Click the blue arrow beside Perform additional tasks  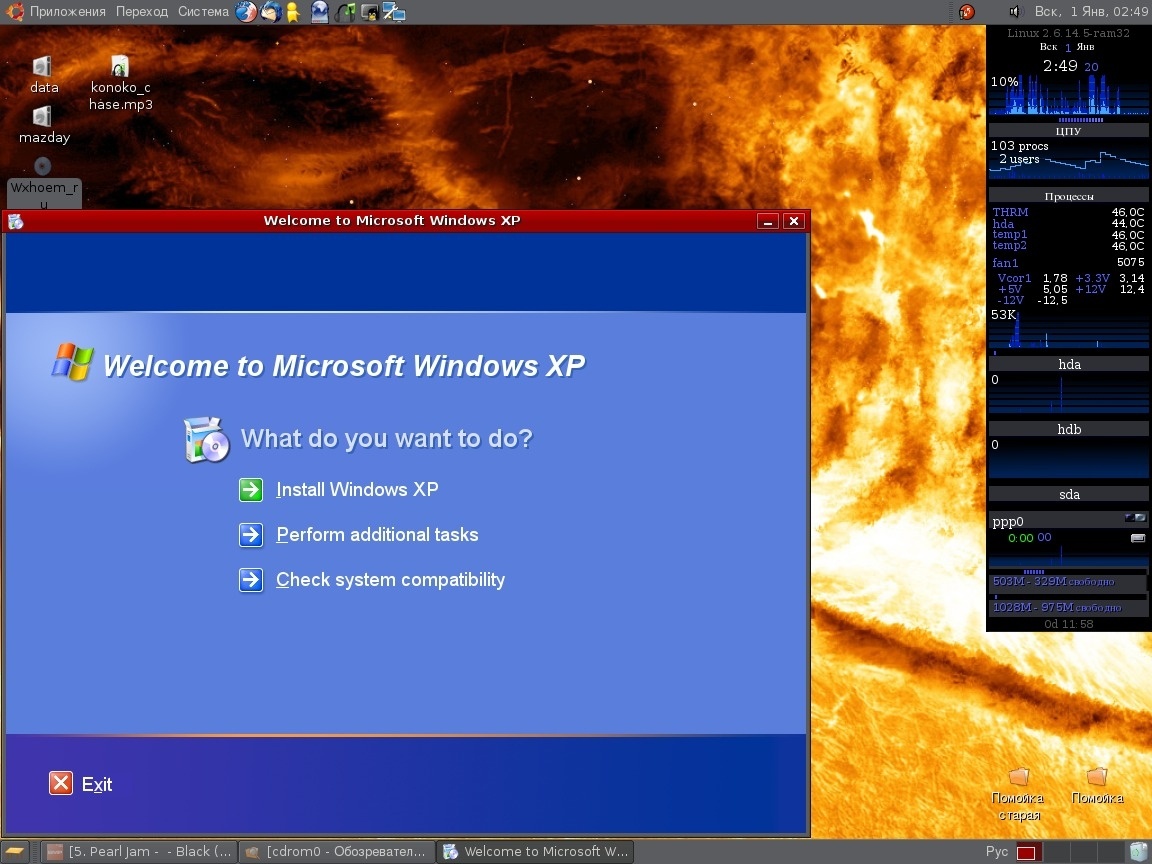251,535
